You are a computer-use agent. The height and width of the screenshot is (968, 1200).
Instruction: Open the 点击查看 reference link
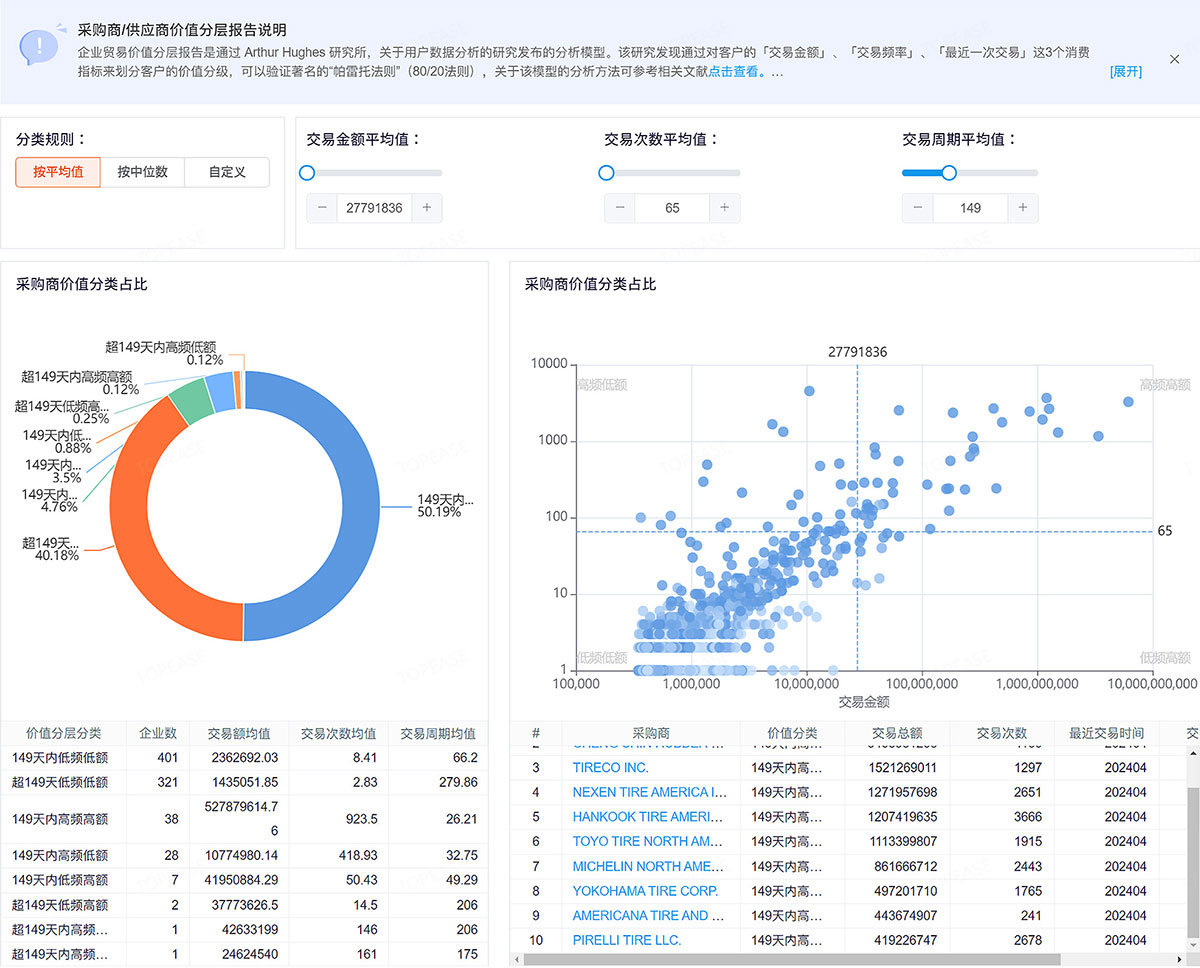point(738,72)
